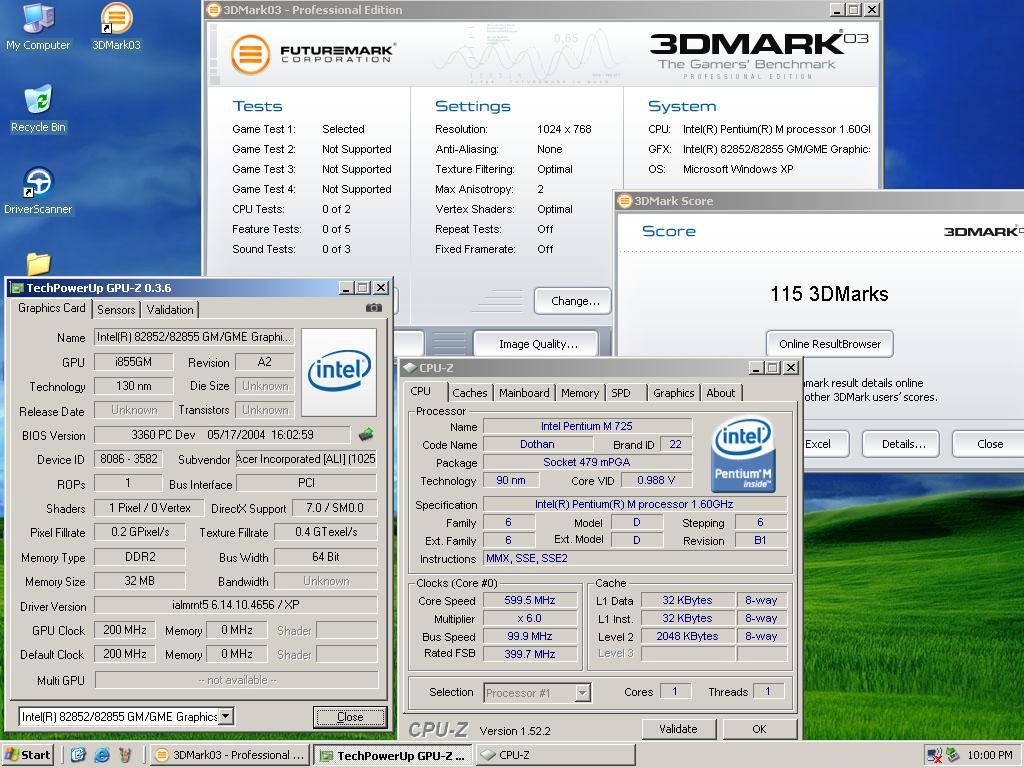Click the GPU name field in GPU-Z
This screenshot has width=1024, height=768.
pyautogui.click(x=194, y=337)
